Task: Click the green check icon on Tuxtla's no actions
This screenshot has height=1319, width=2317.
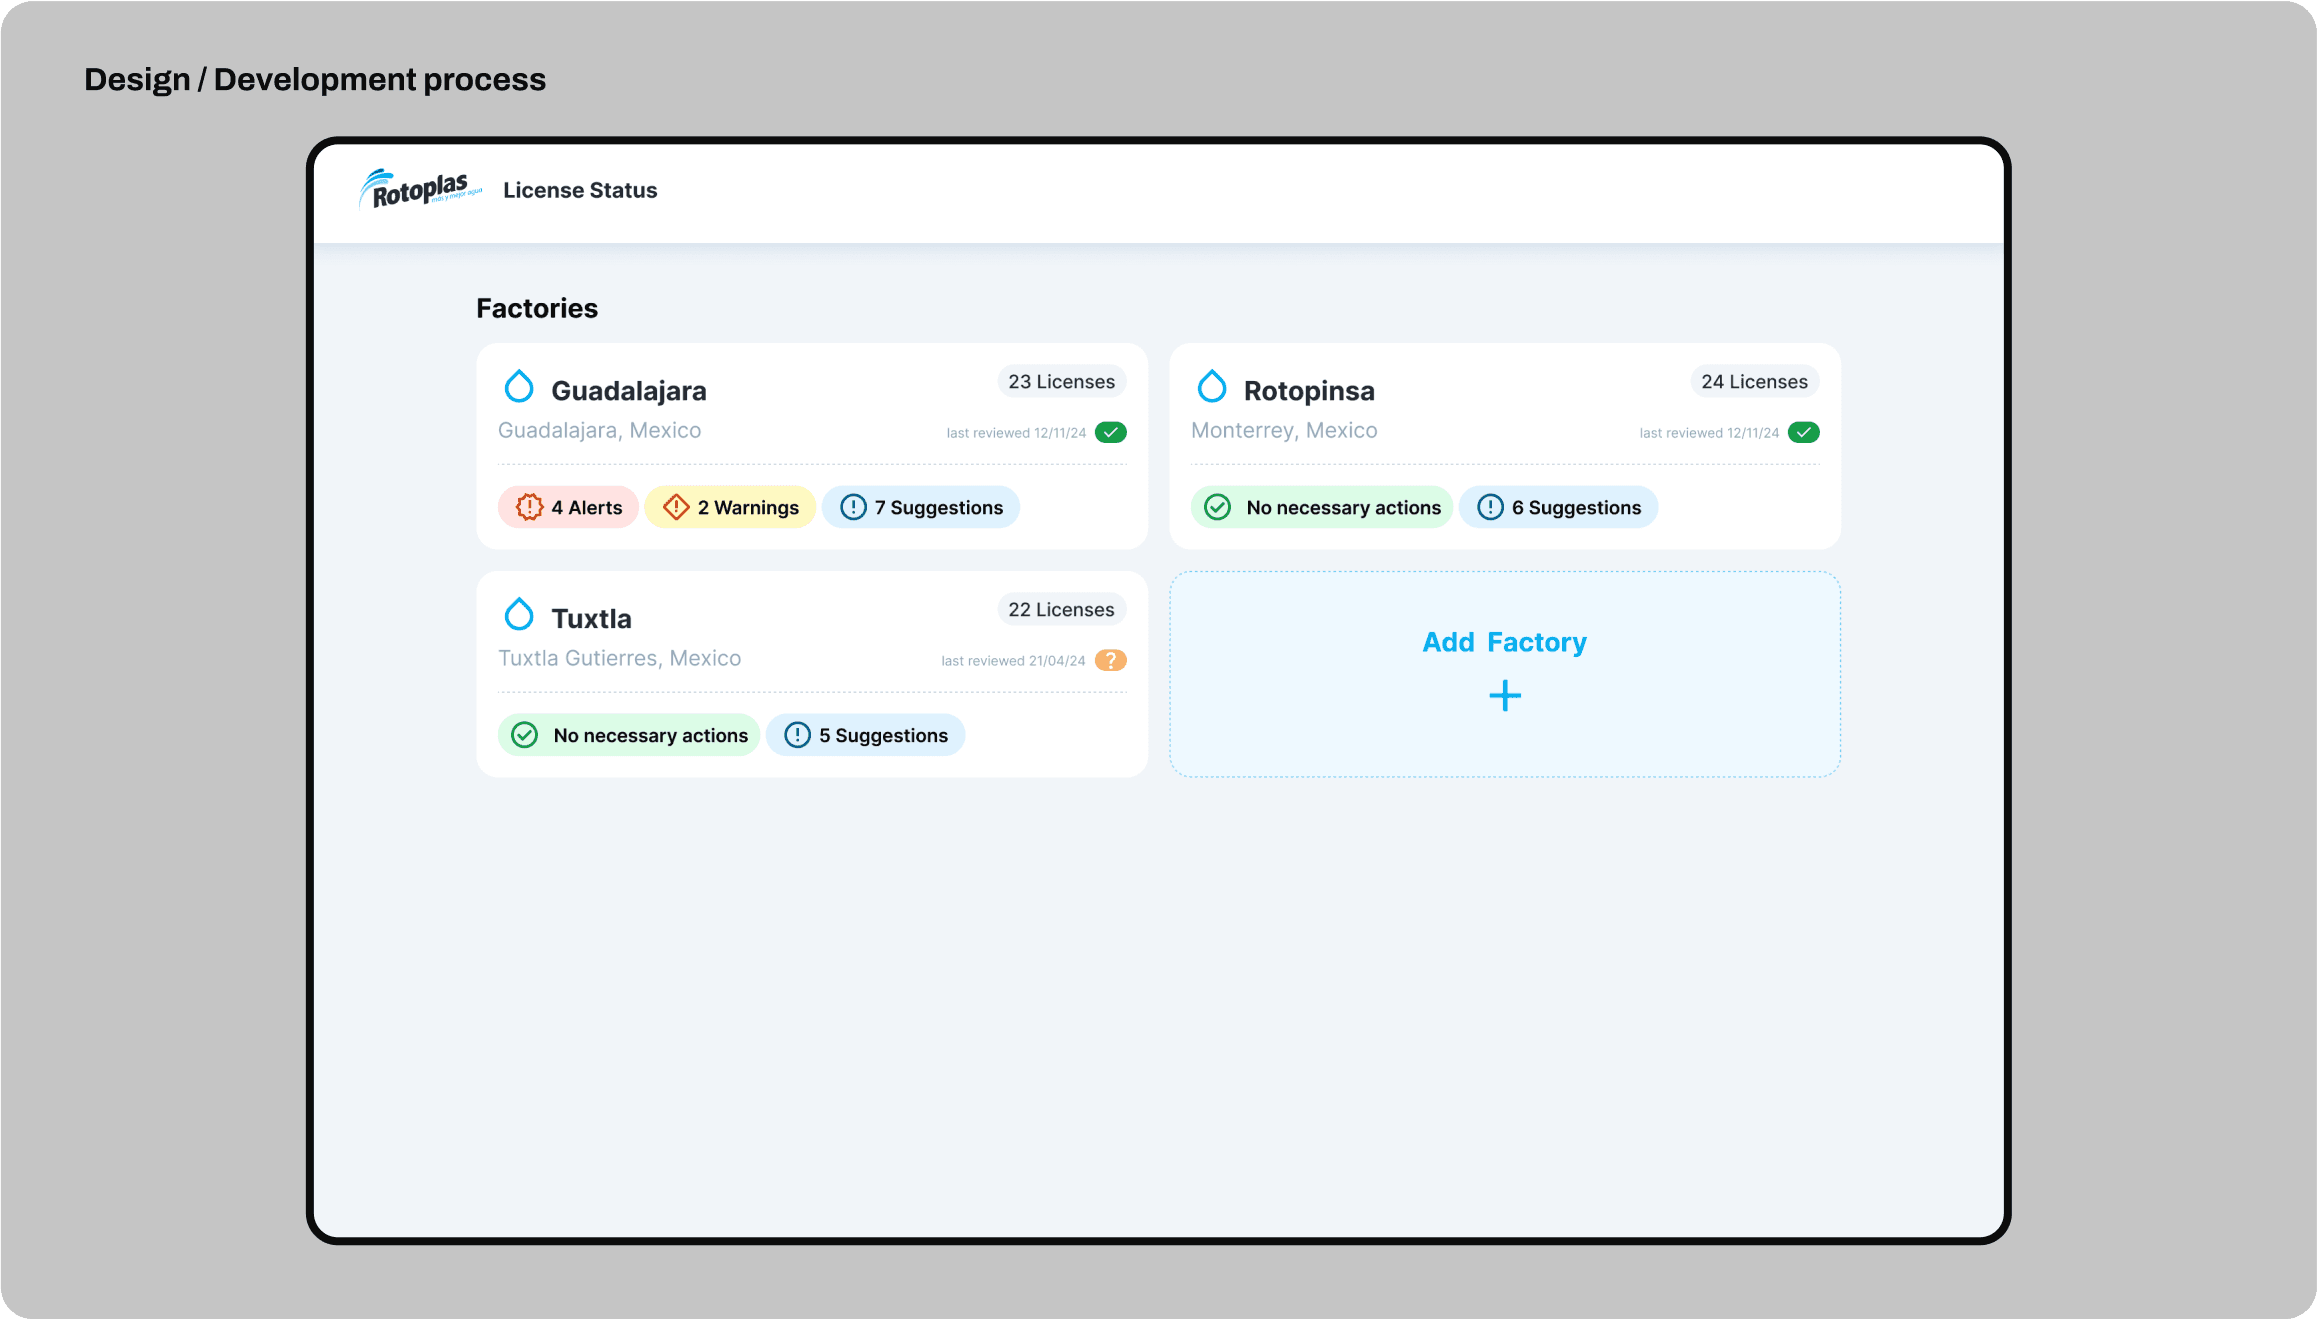Action: point(524,735)
